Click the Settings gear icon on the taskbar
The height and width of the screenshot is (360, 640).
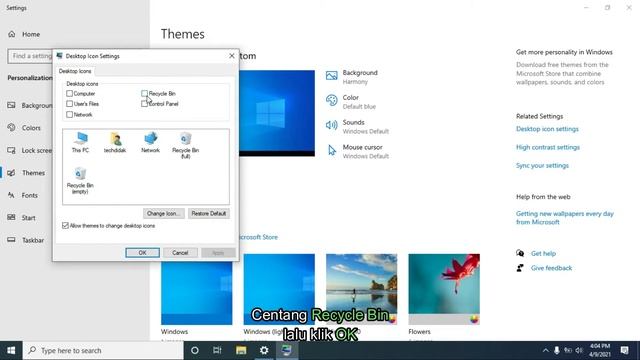click(x=264, y=350)
